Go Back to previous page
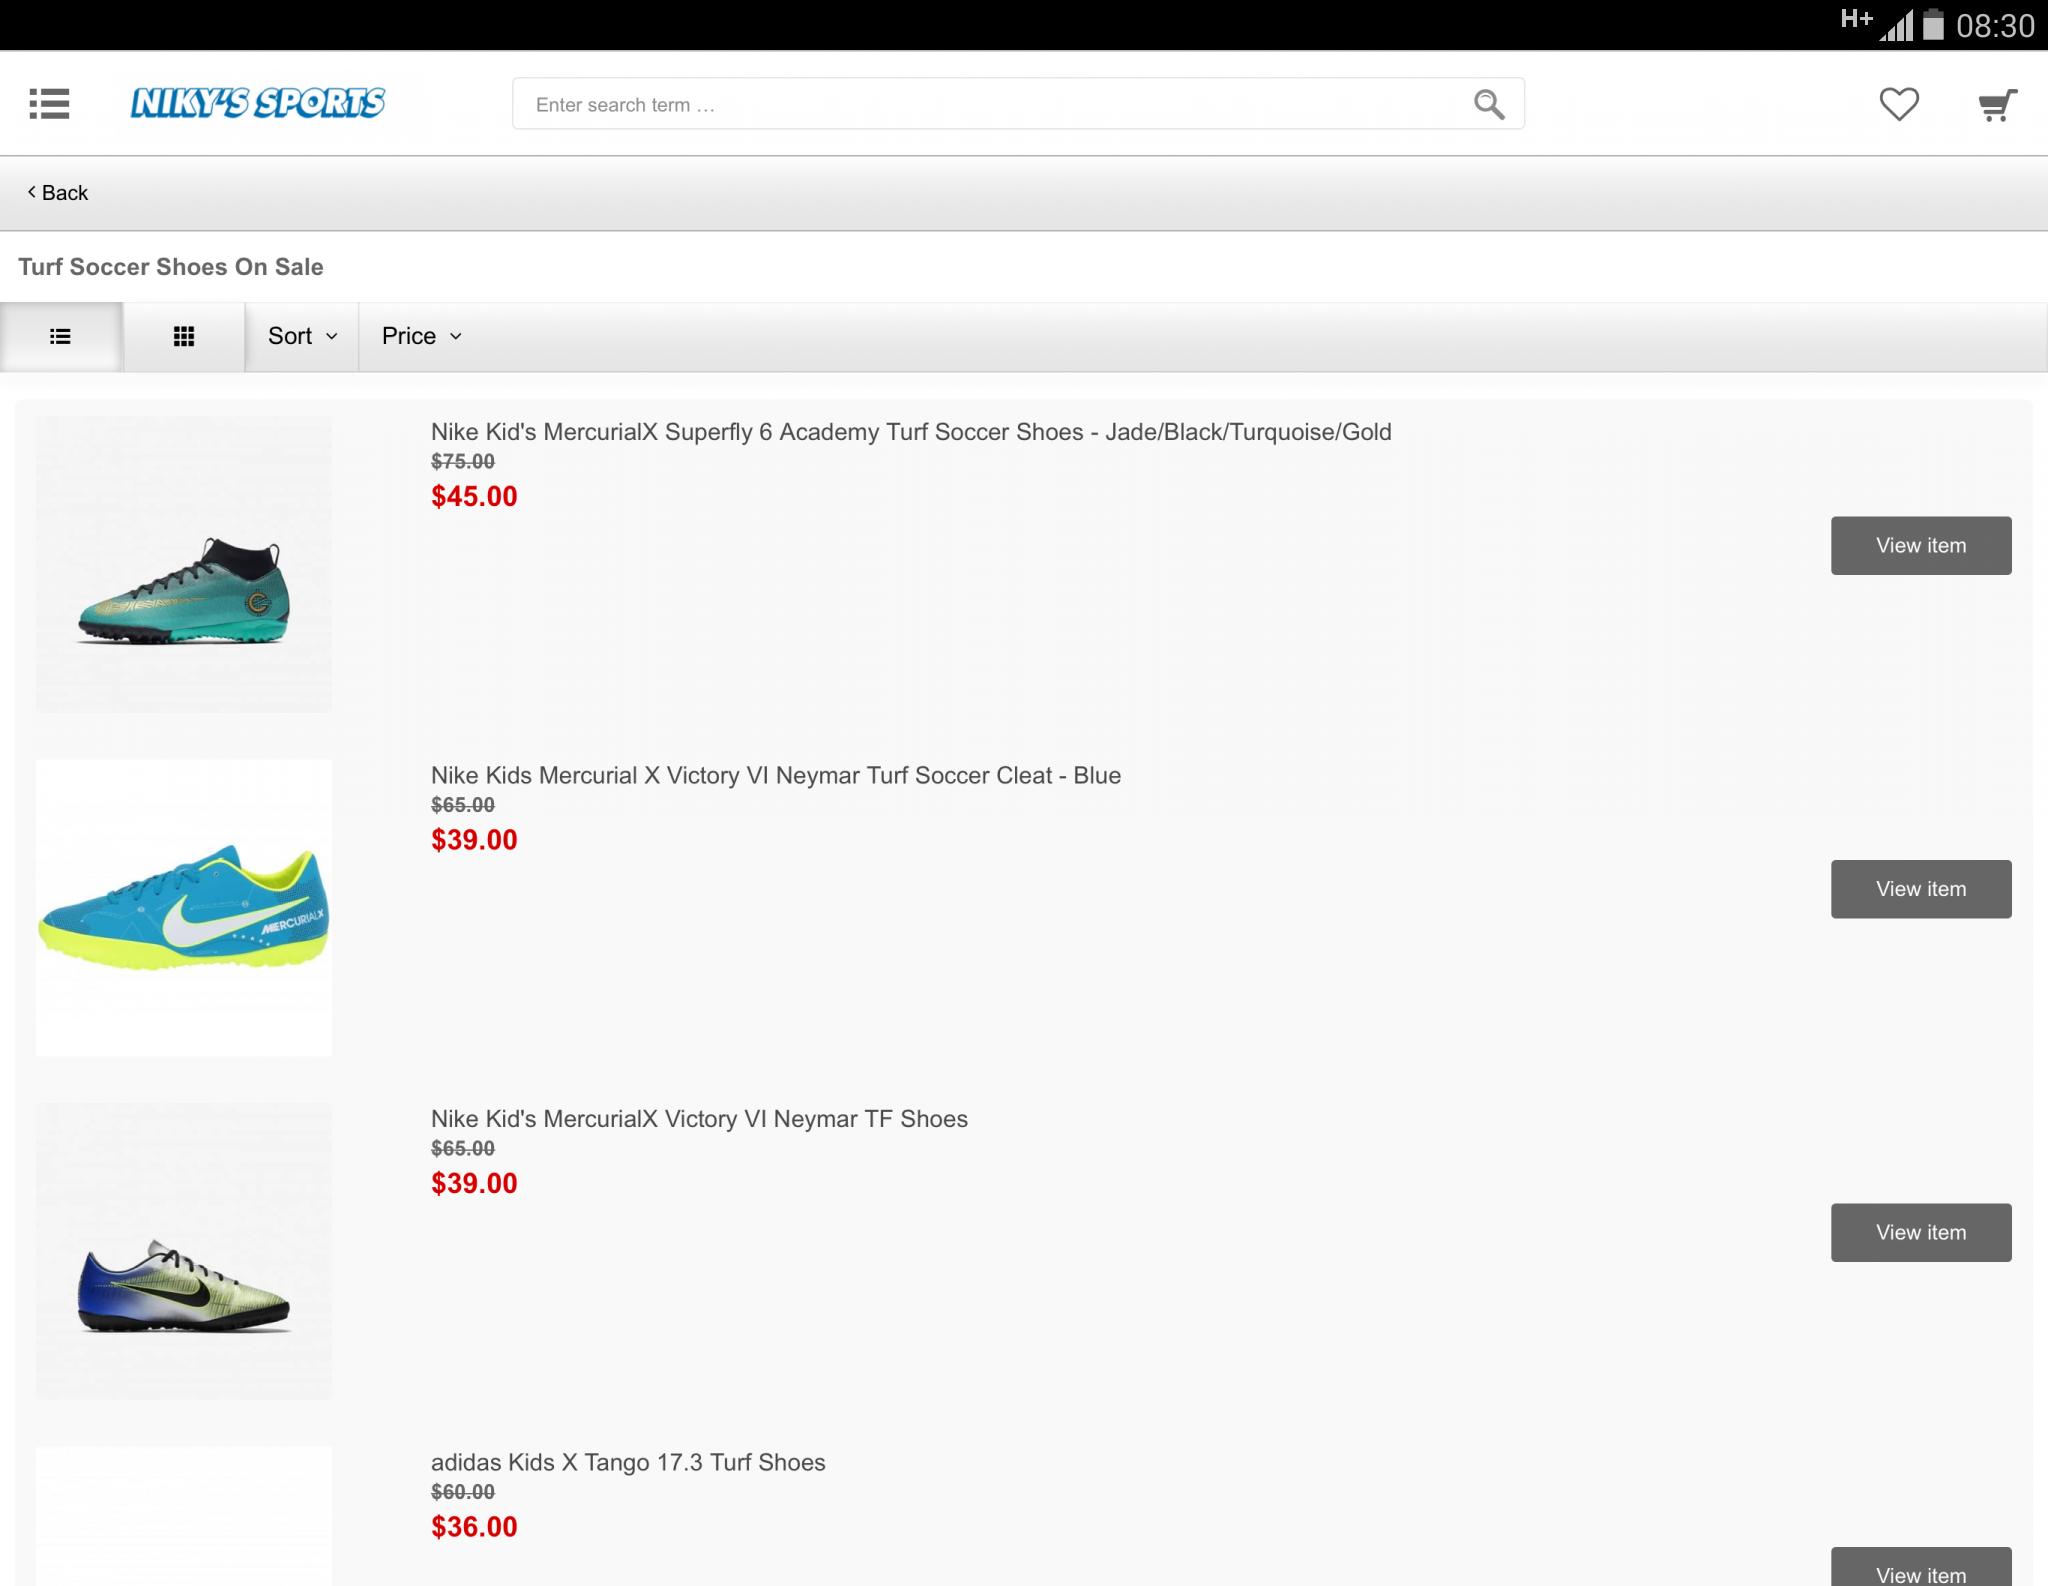This screenshot has width=2048, height=1586. tap(58, 193)
